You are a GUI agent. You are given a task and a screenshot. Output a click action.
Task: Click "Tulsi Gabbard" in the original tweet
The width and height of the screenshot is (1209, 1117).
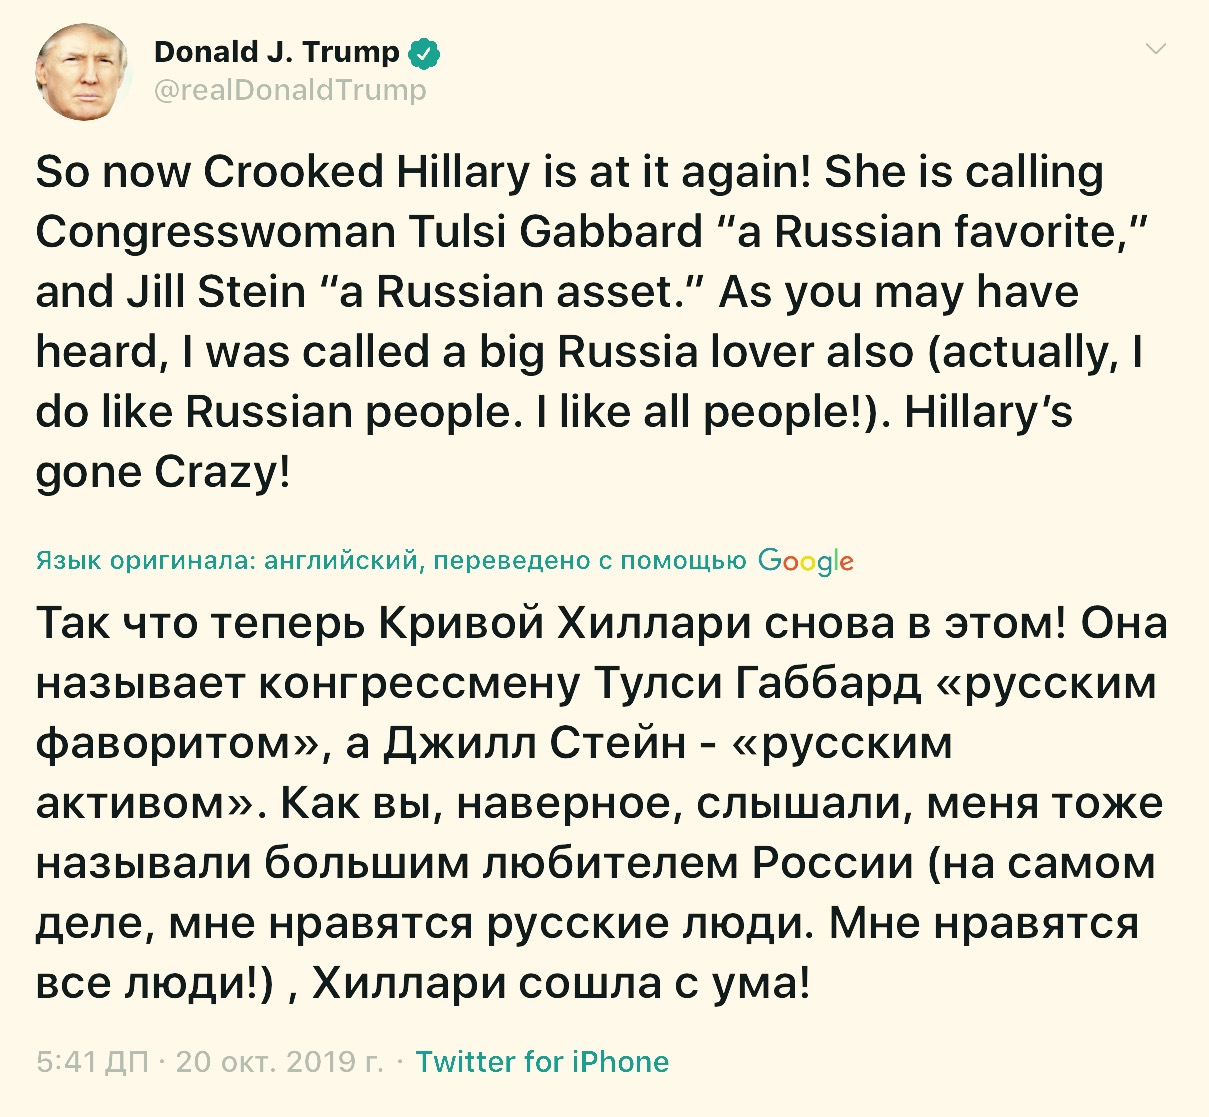[x=556, y=232]
